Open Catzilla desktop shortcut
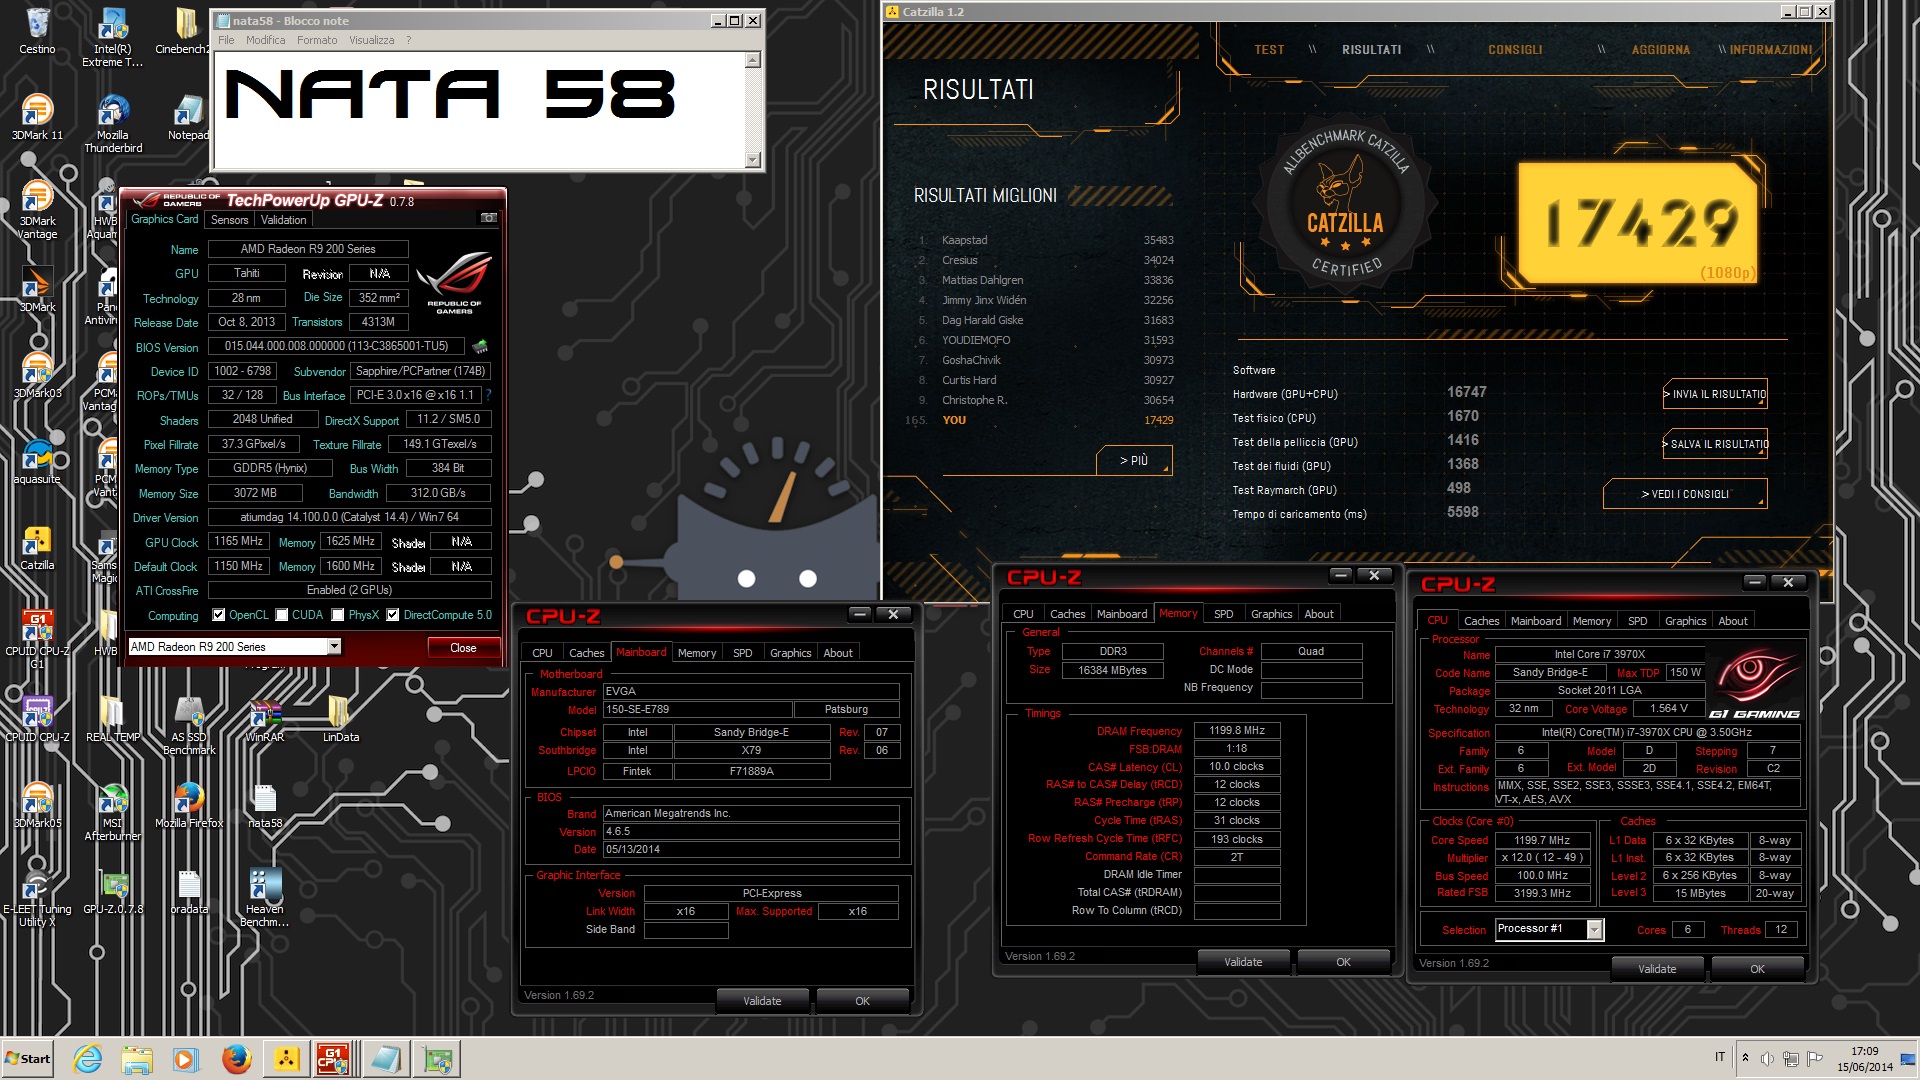This screenshot has width=1920, height=1080. pos(37,547)
